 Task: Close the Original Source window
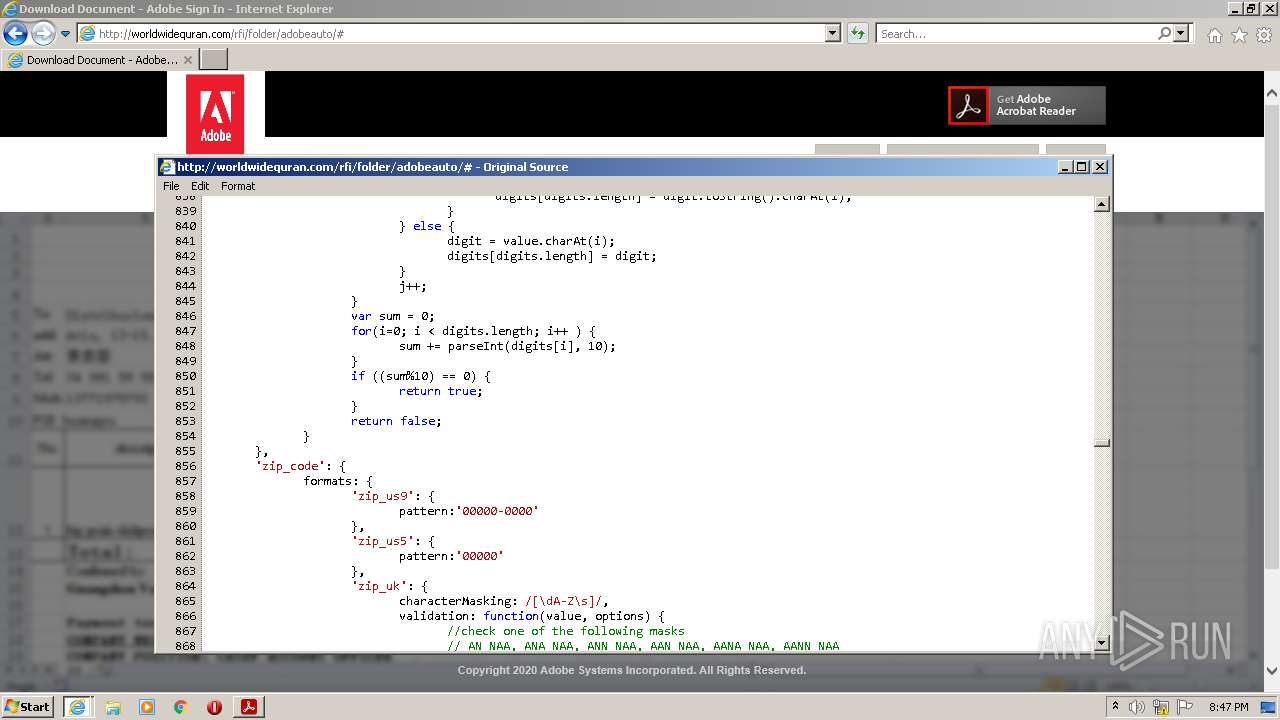pyautogui.click(x=1100, y=167)
